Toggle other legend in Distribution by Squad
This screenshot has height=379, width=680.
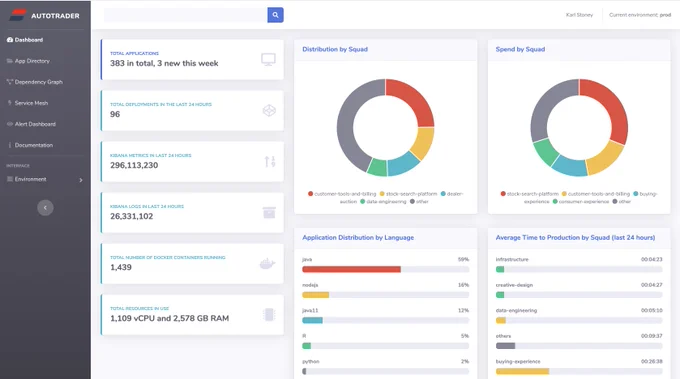[419, 202]
